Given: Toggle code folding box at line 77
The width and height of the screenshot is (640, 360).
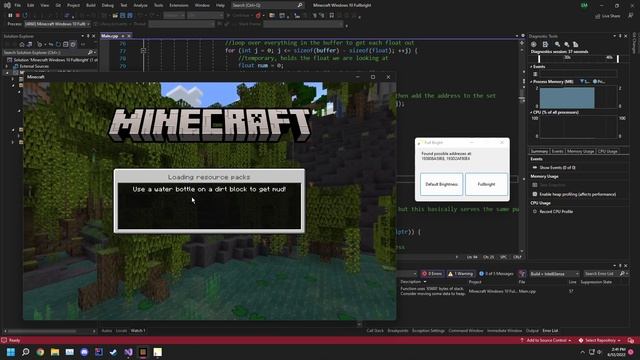Looking at the screenshot, I should (143, 51).
